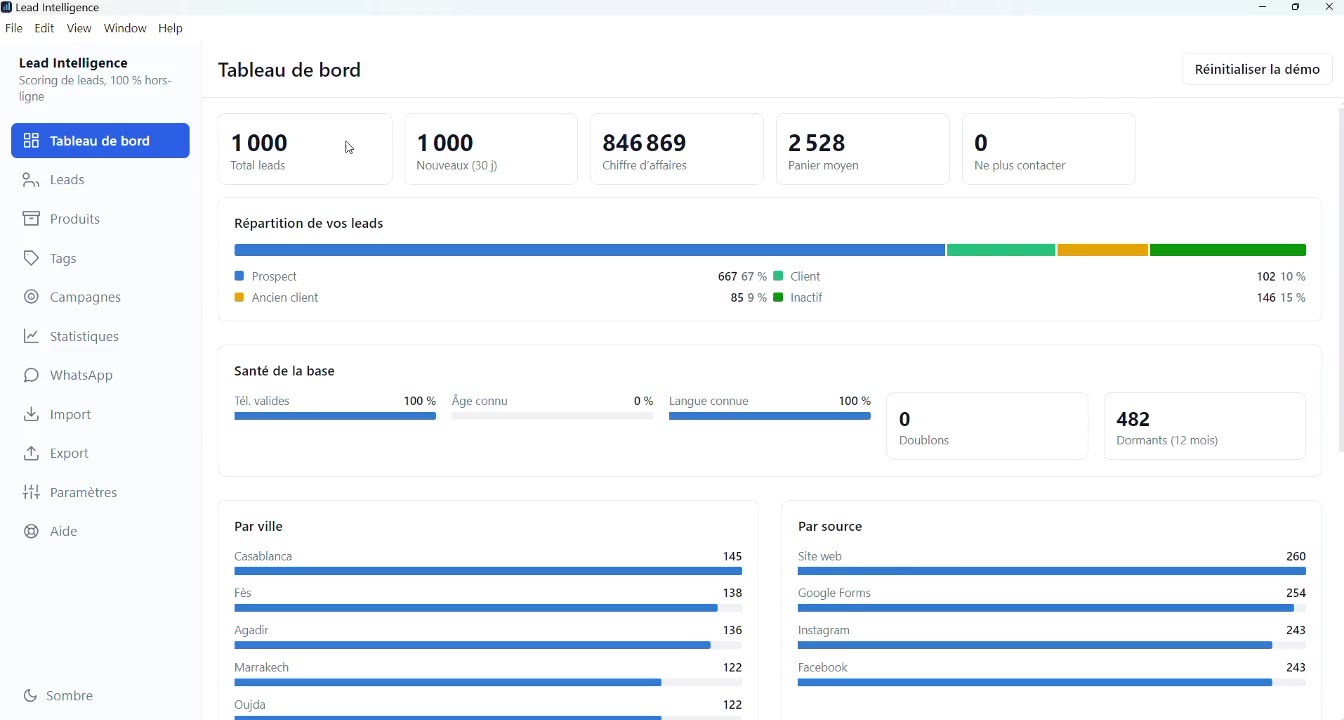Click the Nouveaux (30 j) card
Screen dimensions: 1344x720
tap(491, 149)
